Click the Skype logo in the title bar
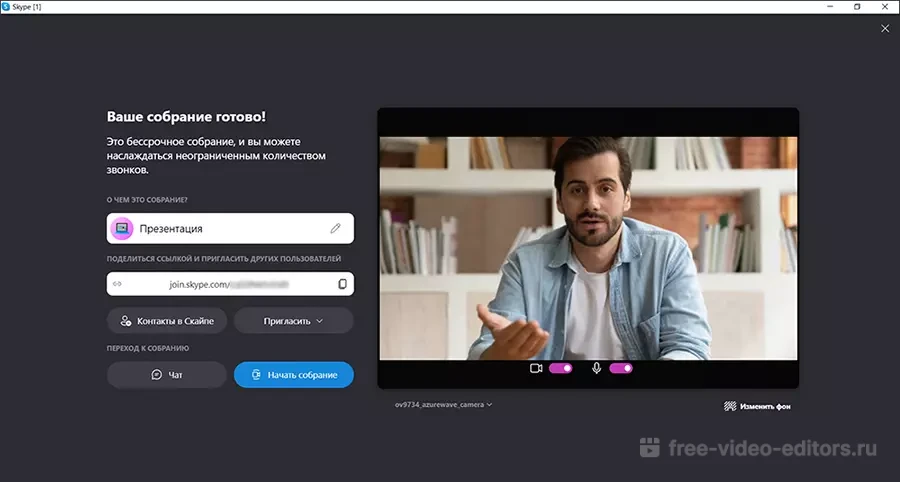900x482 pixels. click(x=7, y=6)
